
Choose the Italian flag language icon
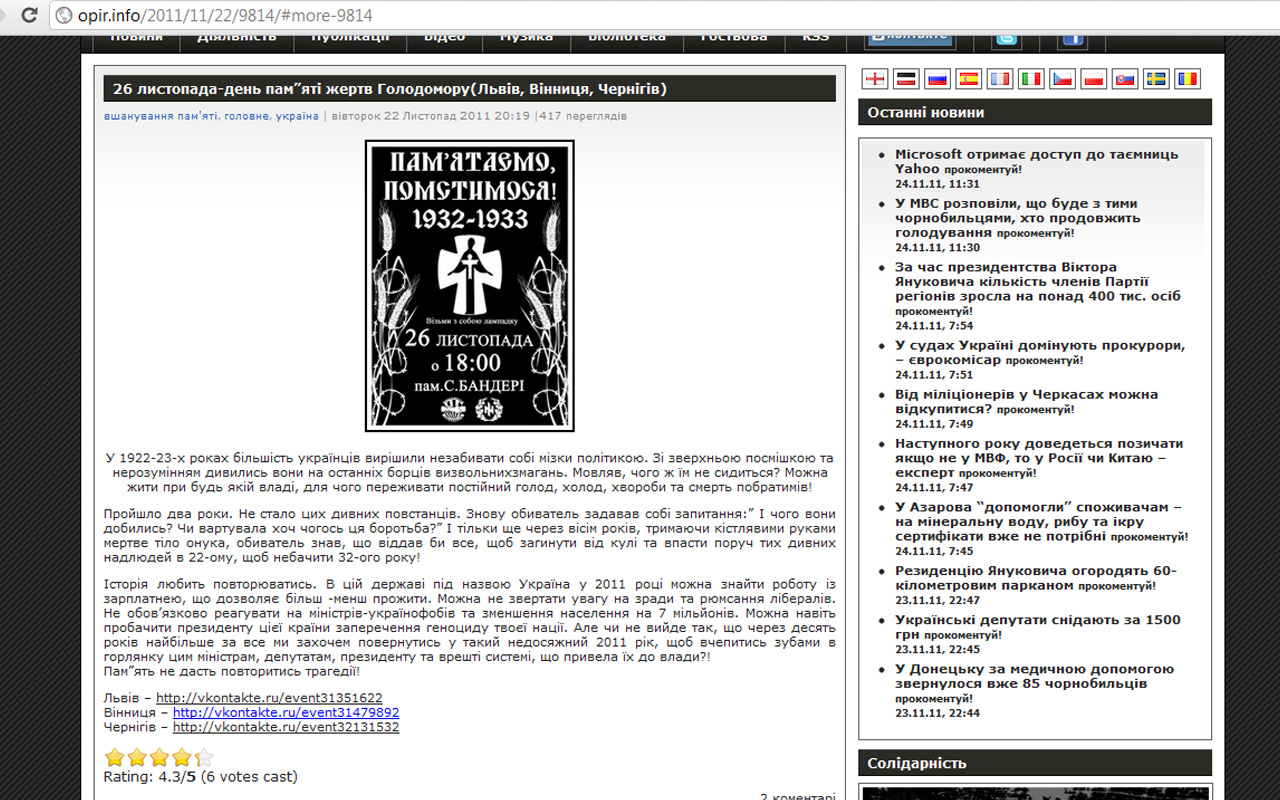pyautogui.click(x=1030, y=79)
